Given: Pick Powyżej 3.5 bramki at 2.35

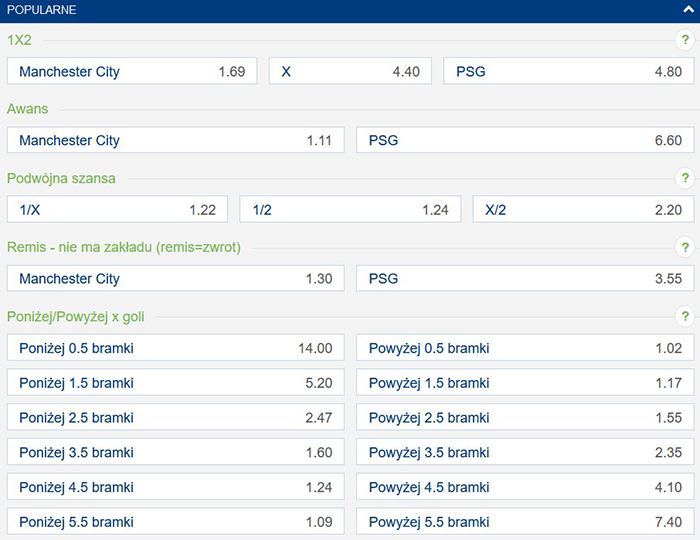Looking at the screenshot, I should pyautogui.click(x=525, y=453).
